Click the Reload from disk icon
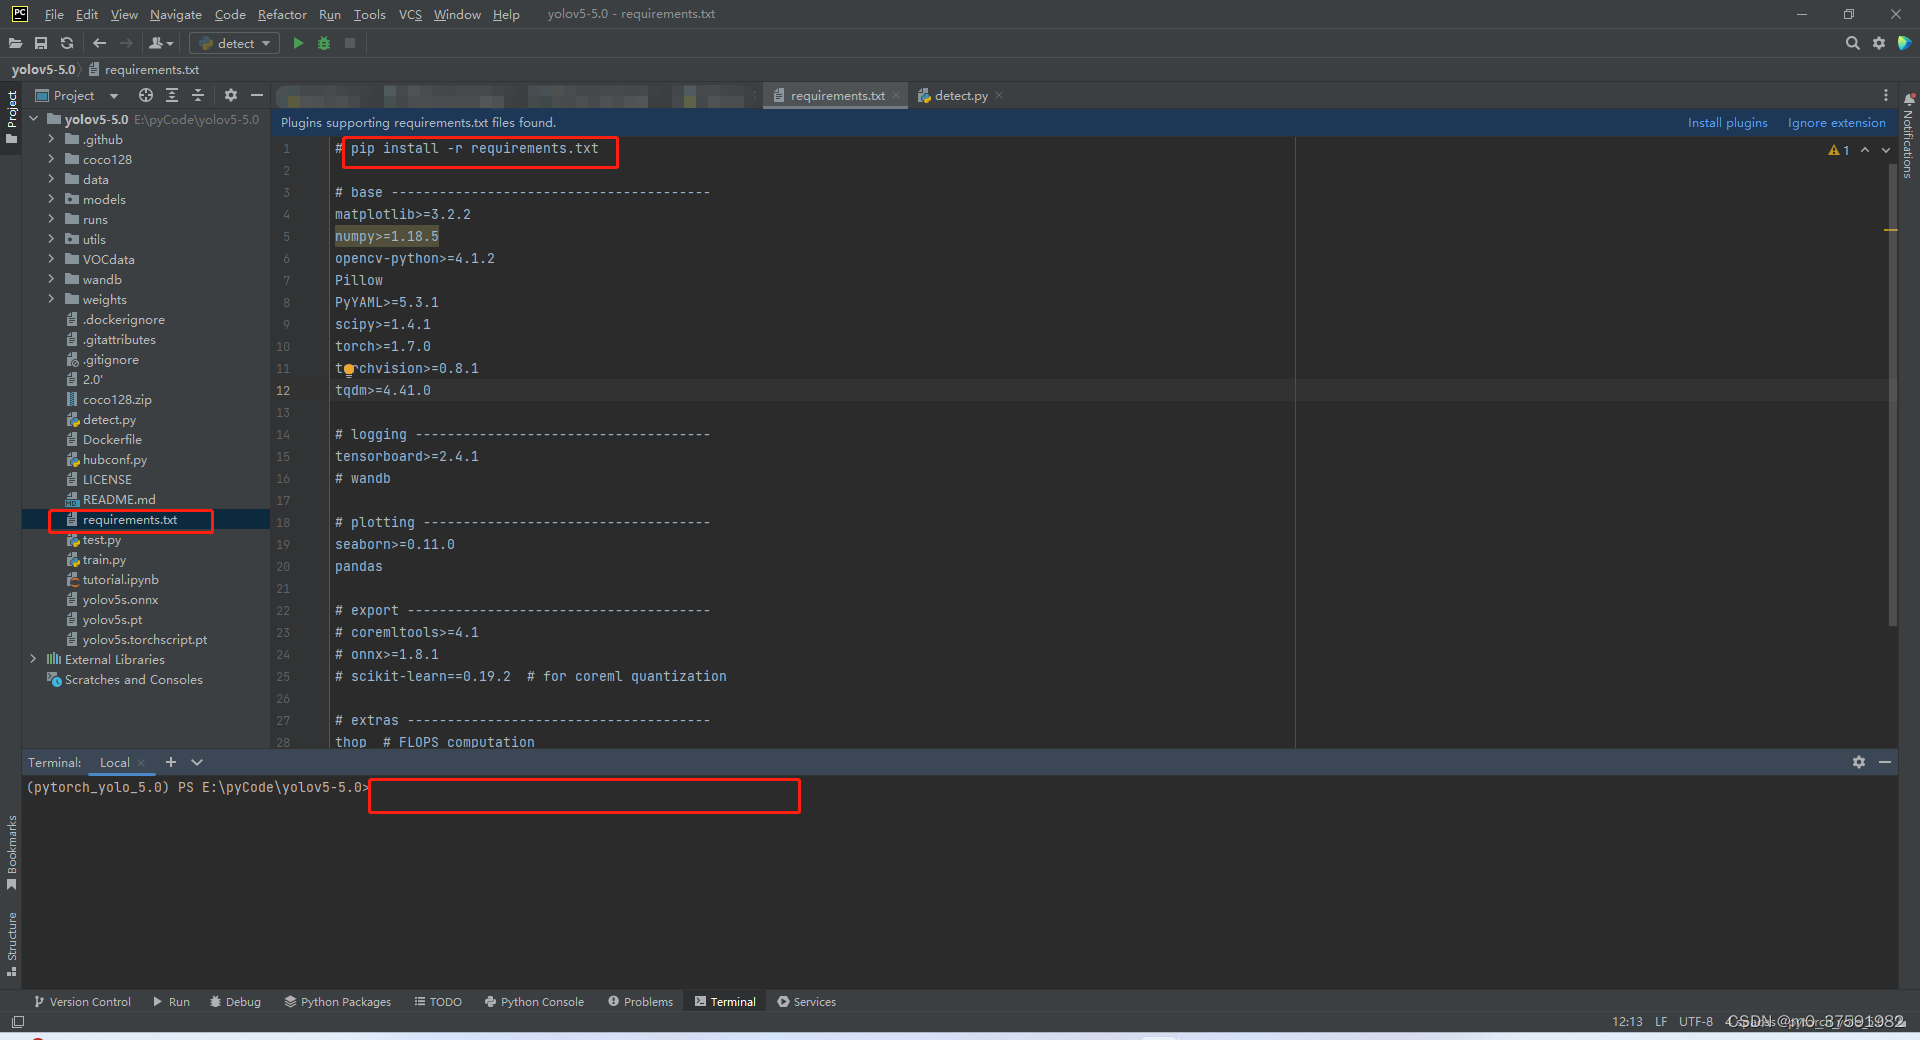This screenshot has width=1920, height=1040. [67, 43]
